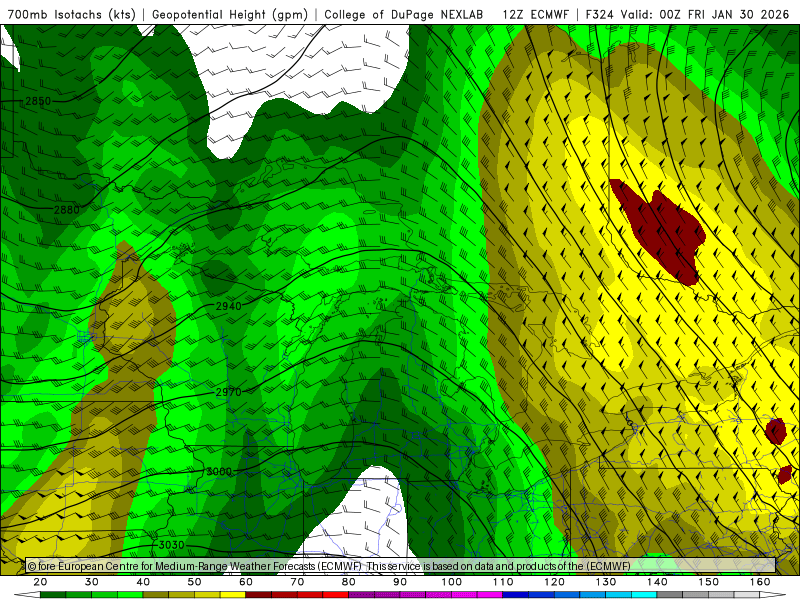
Task: Click the legend value 160
Action: [x=760, y=582]
